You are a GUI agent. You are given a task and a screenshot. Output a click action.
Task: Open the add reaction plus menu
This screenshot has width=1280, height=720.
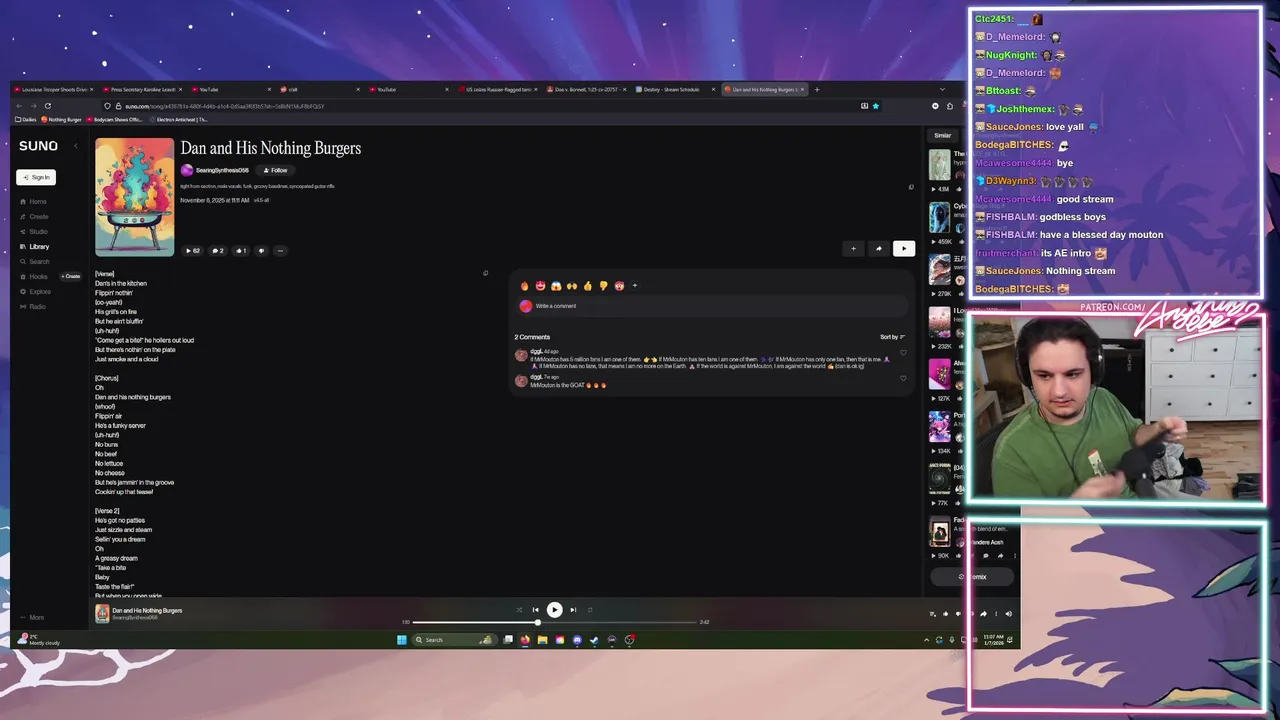634,286
